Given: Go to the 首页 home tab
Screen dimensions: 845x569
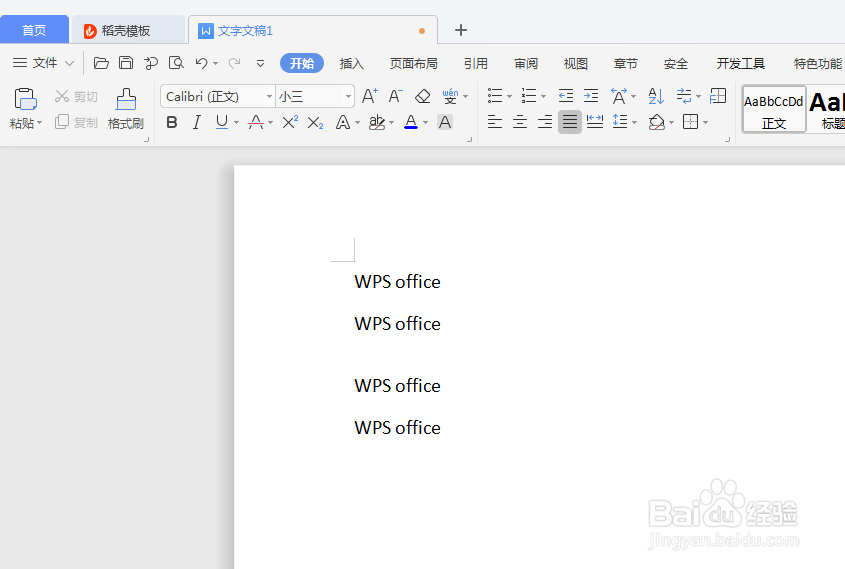Looking at the screenshot, I should point(34,30).
